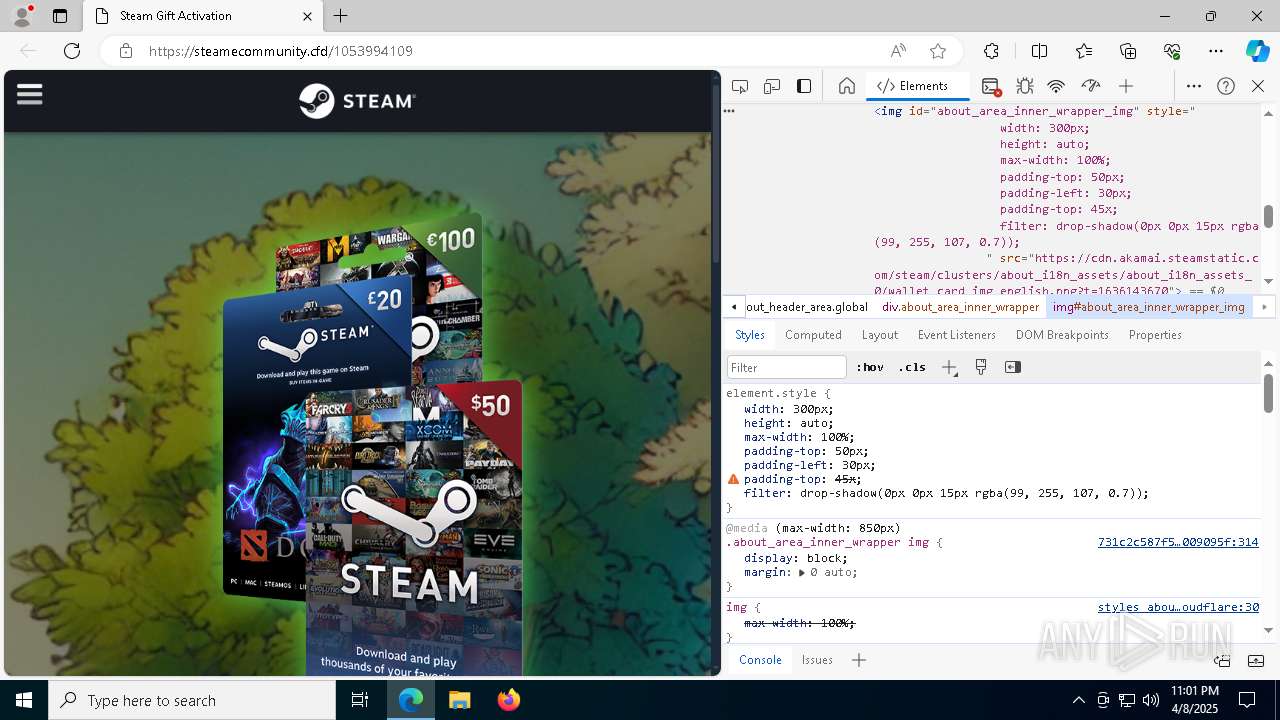Toggle computed styles sidebar icon

[1013, 367]
